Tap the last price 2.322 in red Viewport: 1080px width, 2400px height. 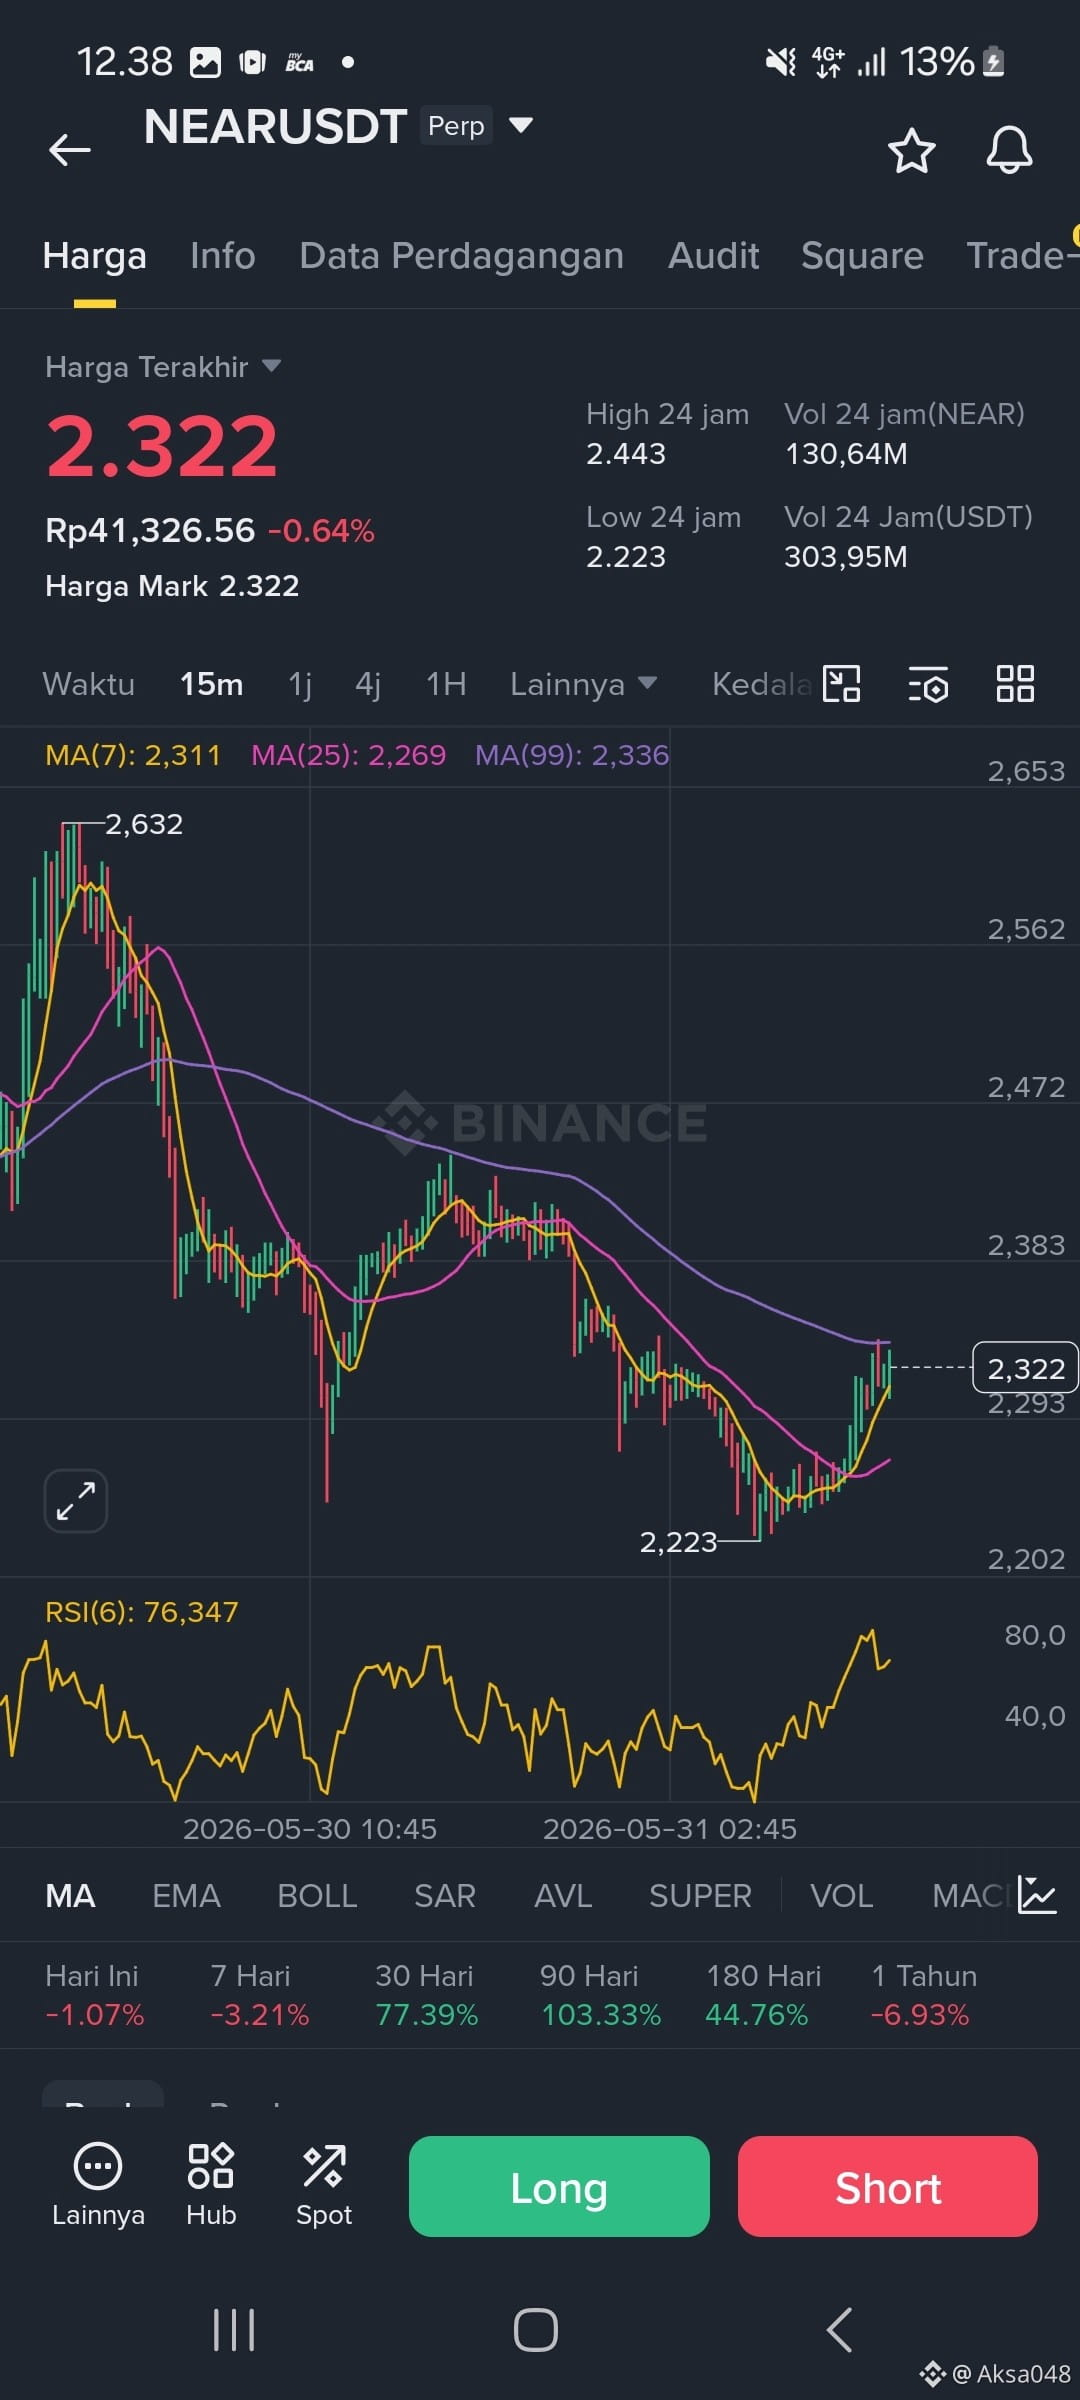[x=162, y=446]
